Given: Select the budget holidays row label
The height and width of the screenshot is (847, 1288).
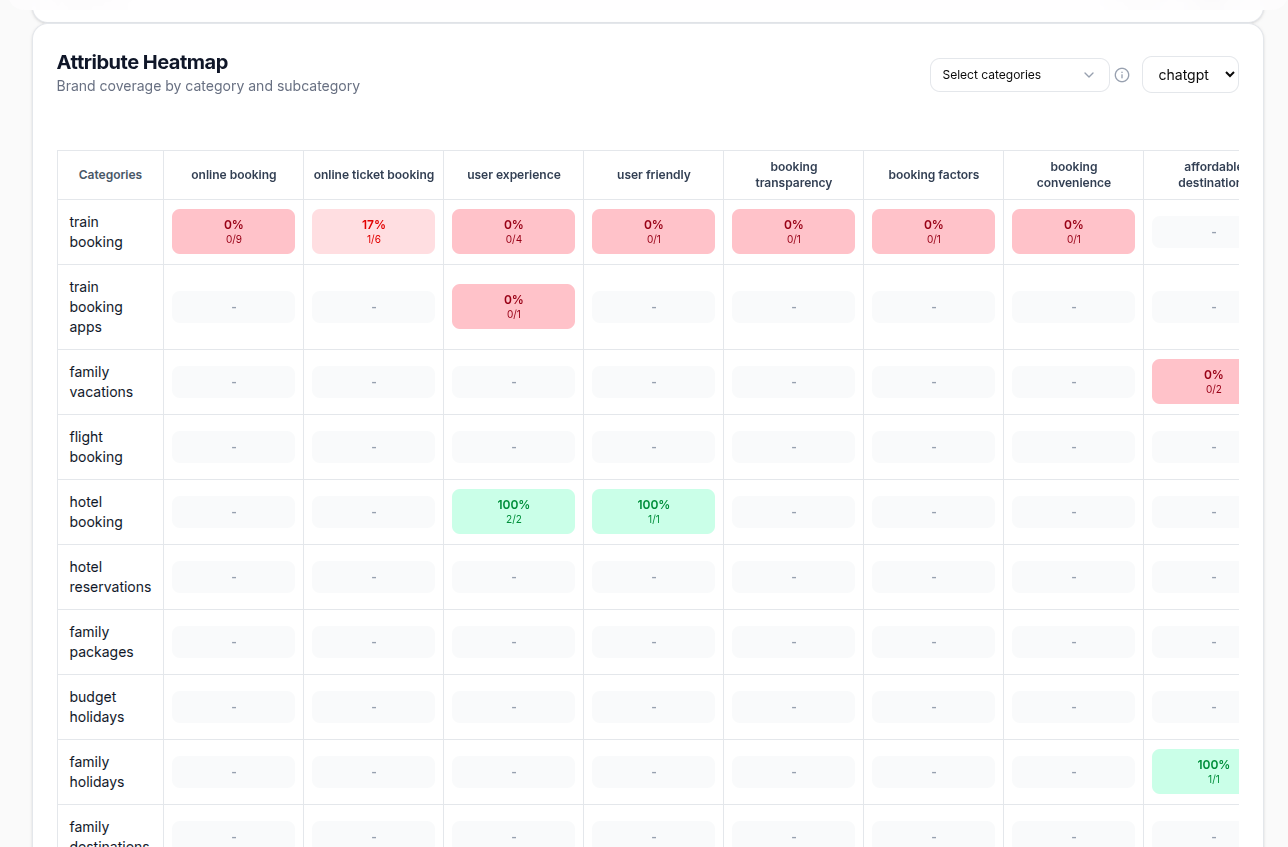Looking at the screenshot, I should click(97, 707).
